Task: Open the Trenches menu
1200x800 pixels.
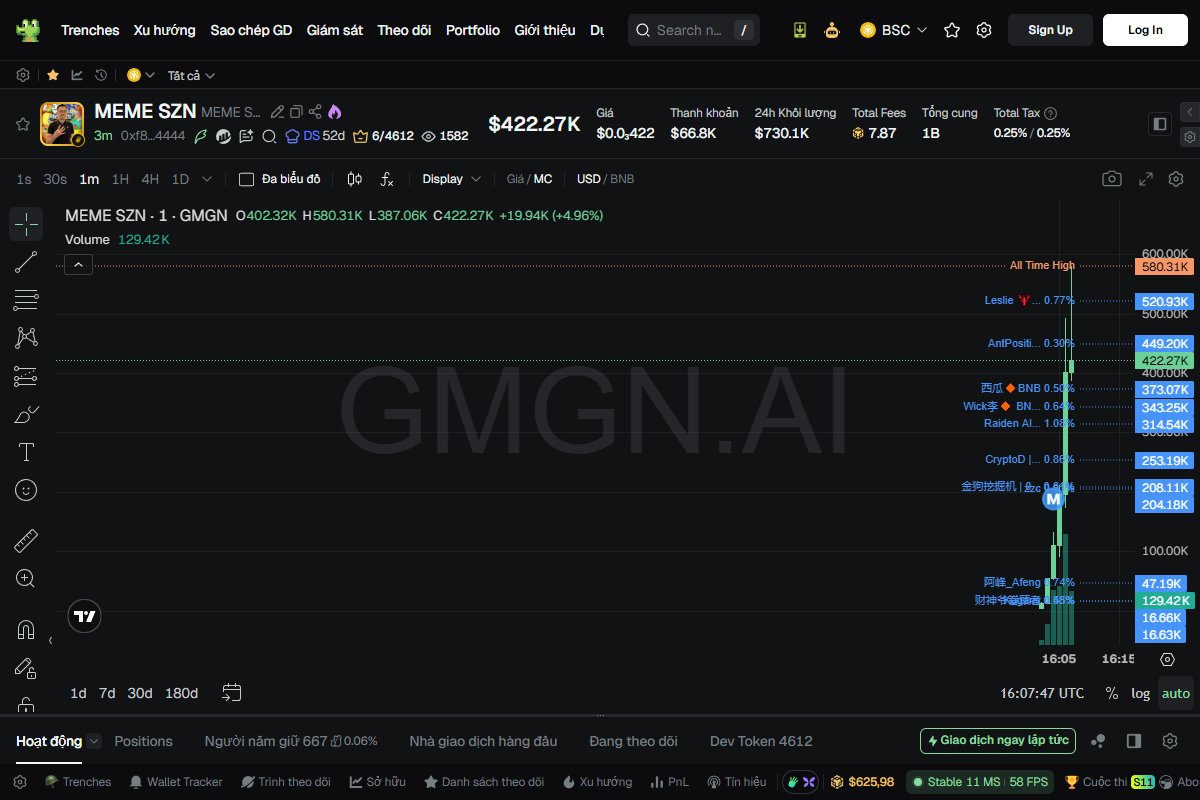Action: pos(90,30)
